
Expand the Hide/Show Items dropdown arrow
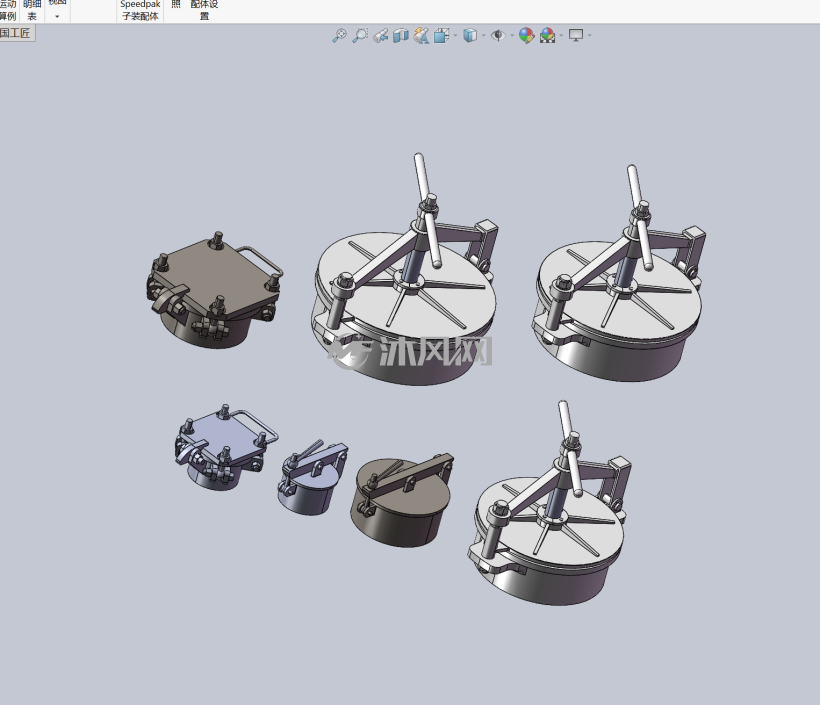[x=512, y=36]
